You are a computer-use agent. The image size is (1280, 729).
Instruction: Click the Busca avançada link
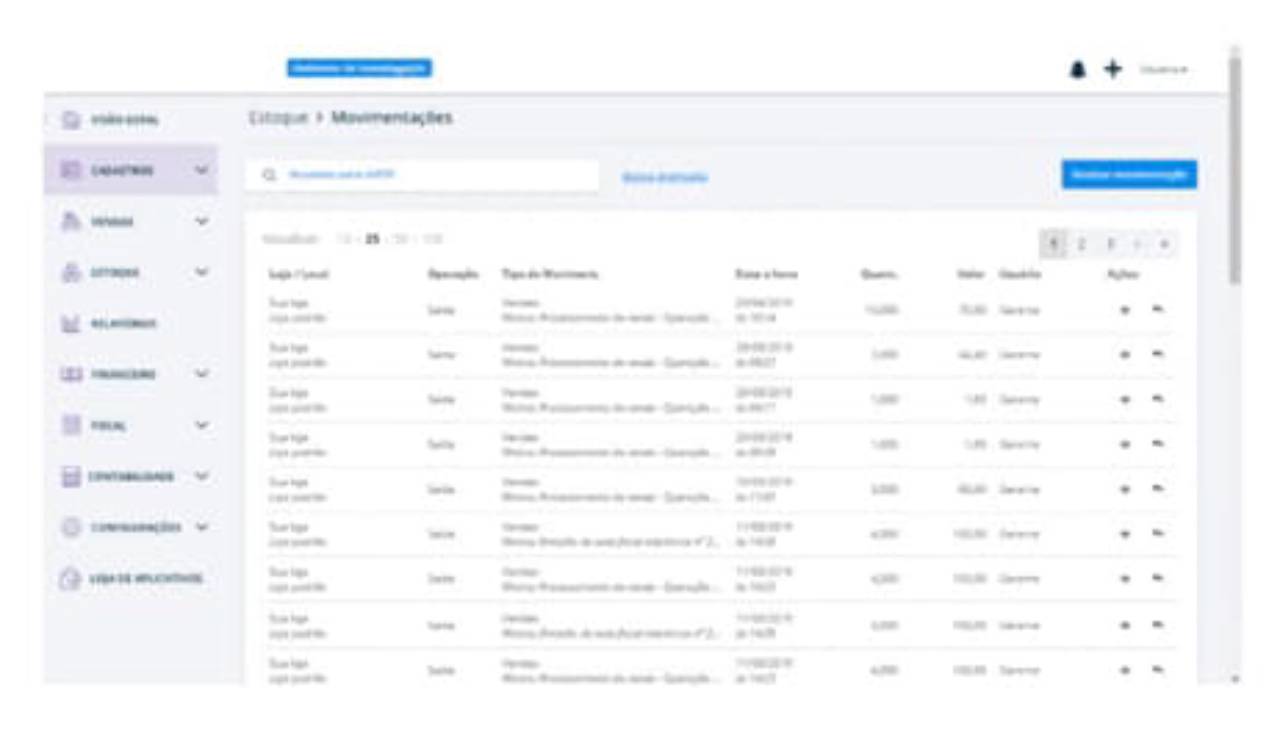pos(664,177)
